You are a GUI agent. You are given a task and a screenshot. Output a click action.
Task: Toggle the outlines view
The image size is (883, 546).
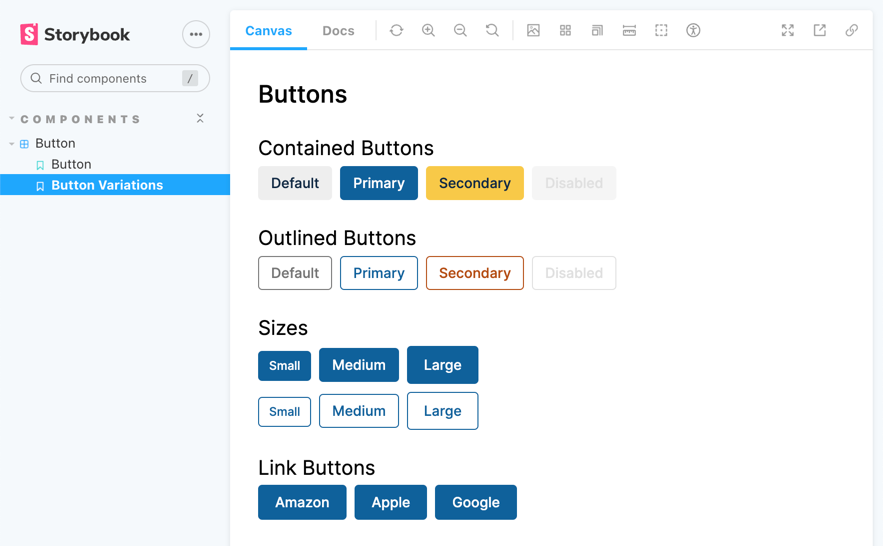pos(661,31)
